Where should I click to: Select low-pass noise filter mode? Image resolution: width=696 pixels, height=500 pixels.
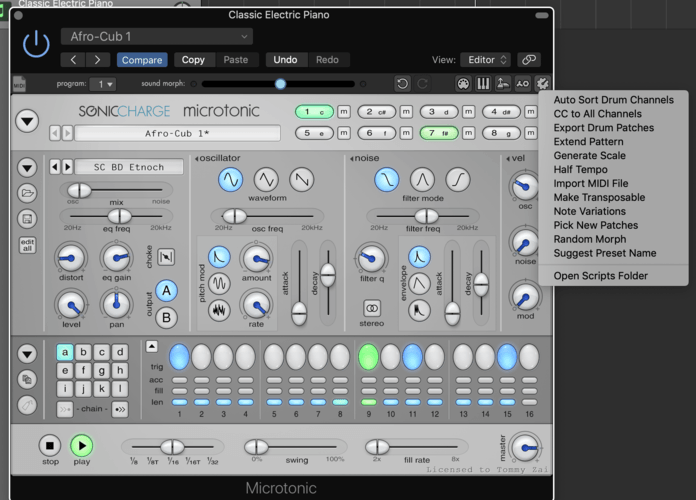(x=387, y=180)
